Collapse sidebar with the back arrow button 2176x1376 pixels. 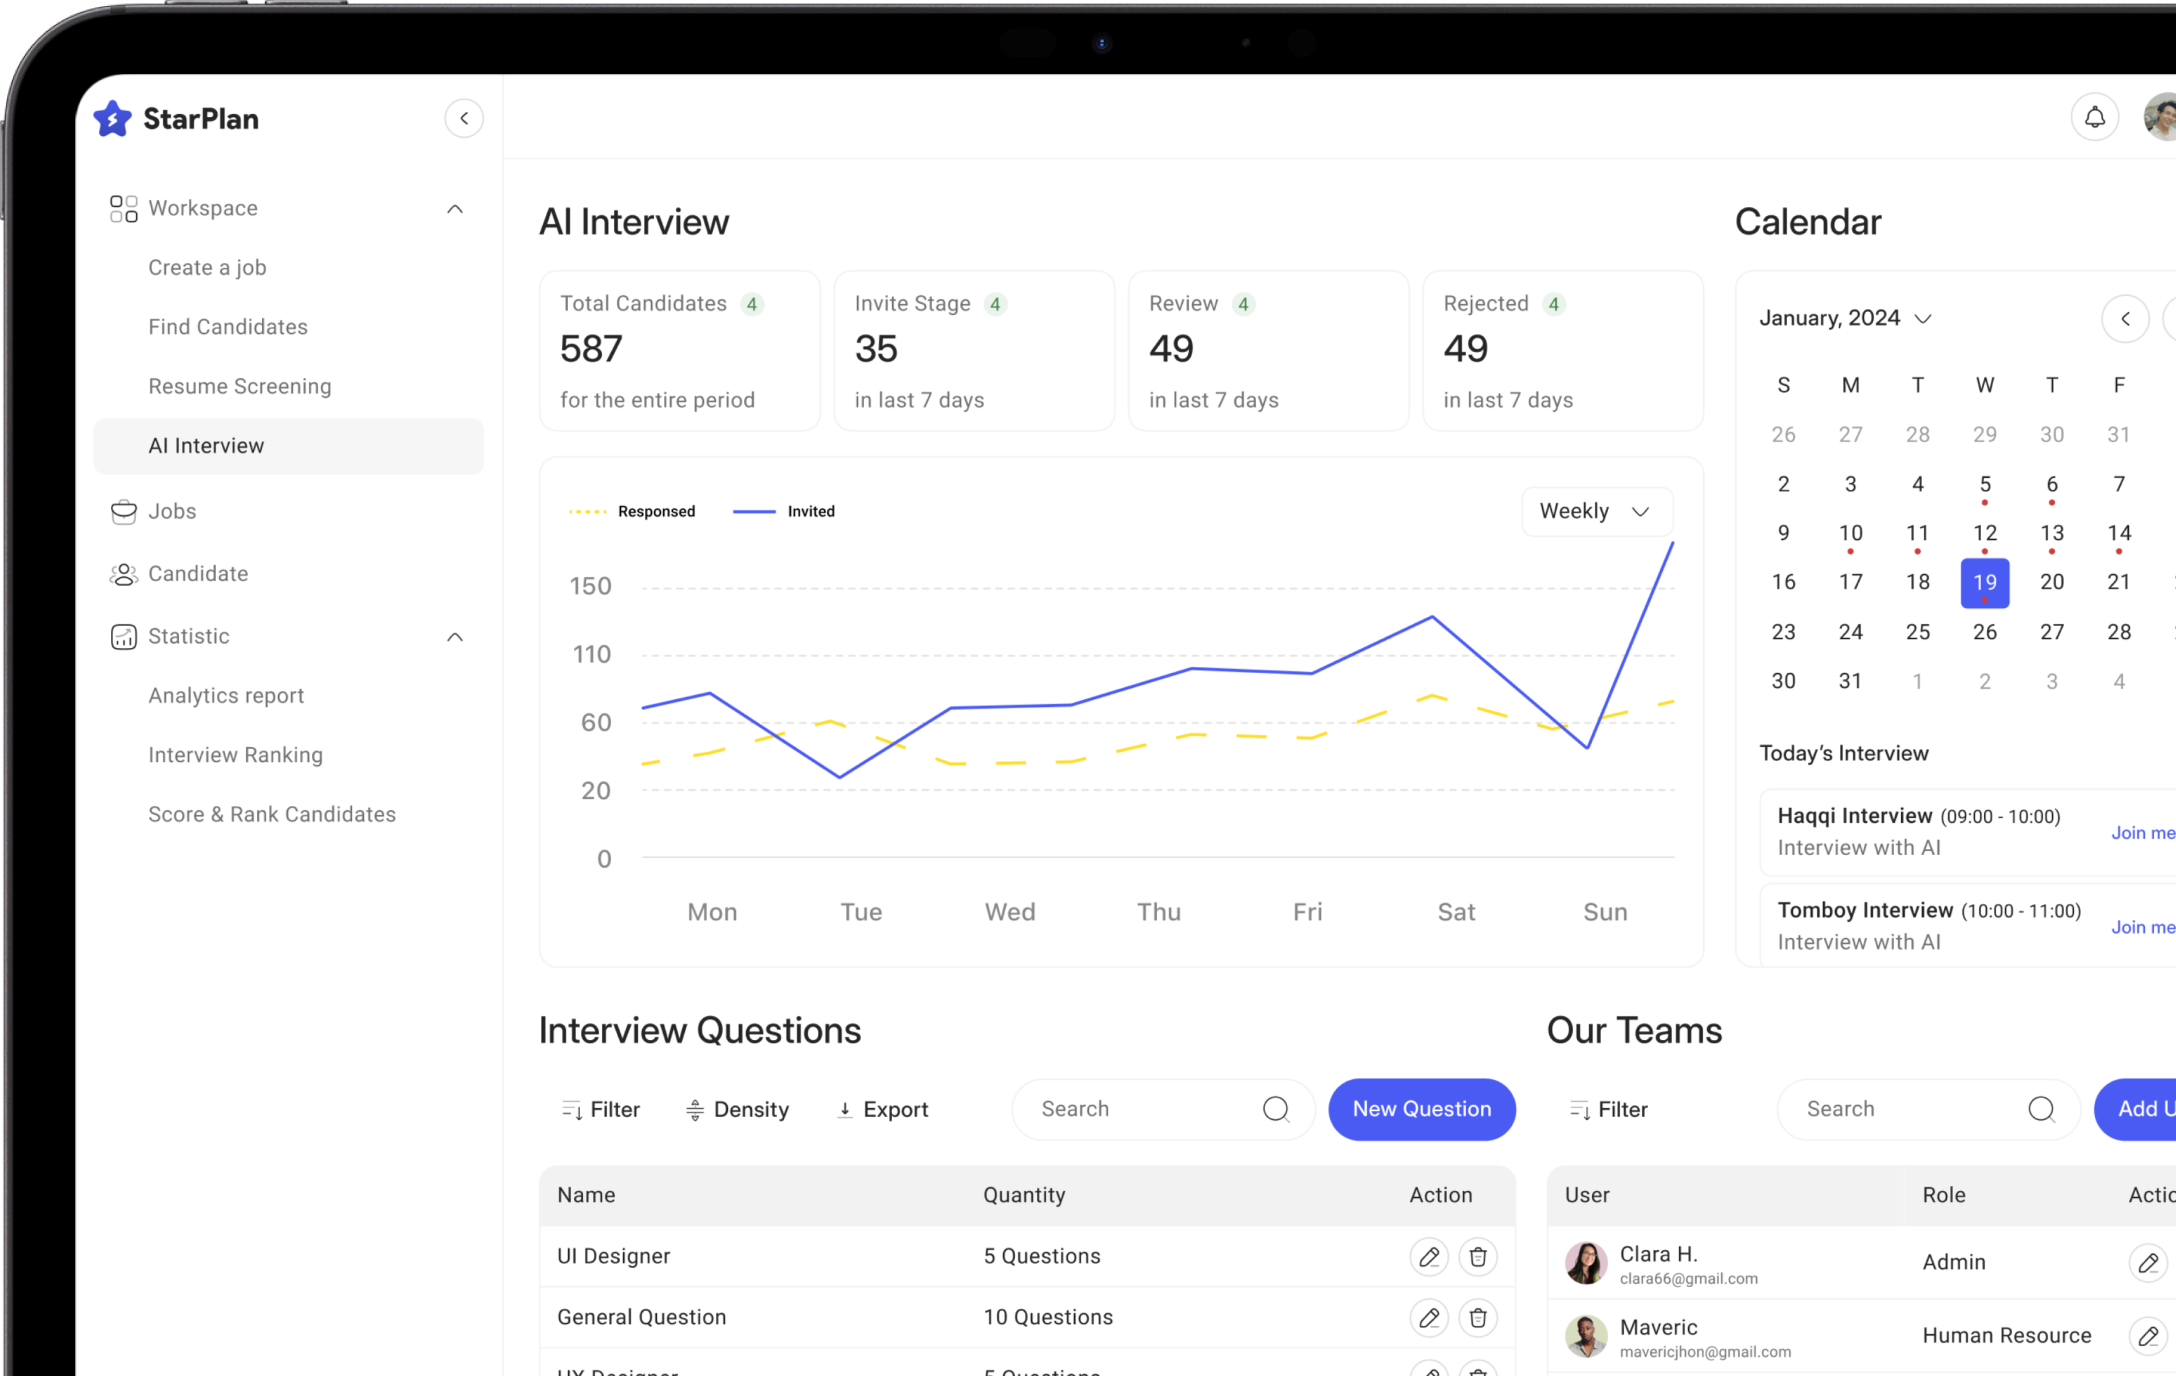(464, 118)
